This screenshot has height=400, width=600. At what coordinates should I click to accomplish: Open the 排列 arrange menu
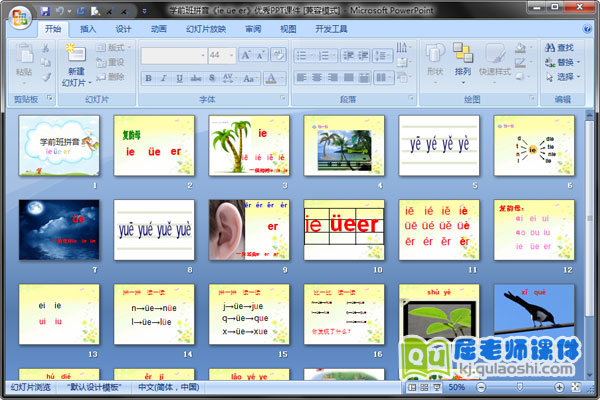[x=463, y=61]
